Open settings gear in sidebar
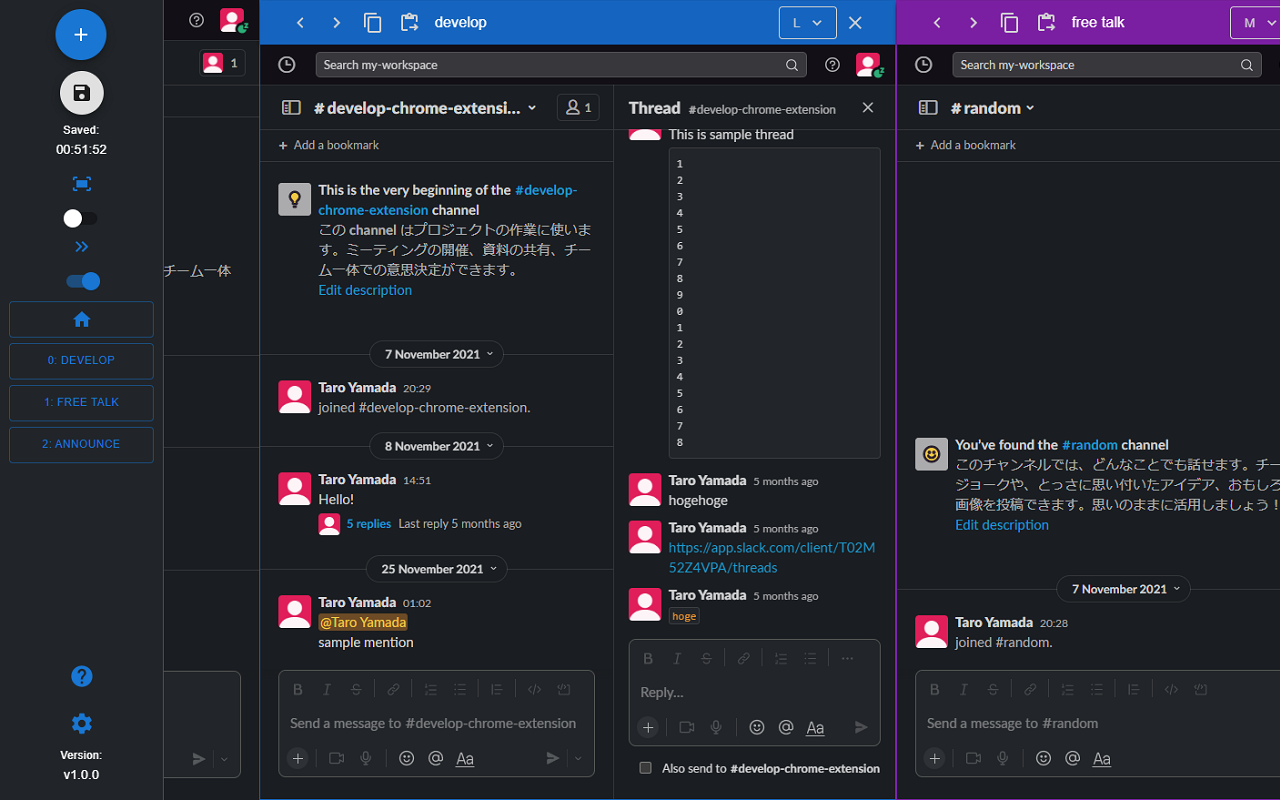The height and width of the screenshot is (800, 1280). pyautogui.click(x=82, y=724)
